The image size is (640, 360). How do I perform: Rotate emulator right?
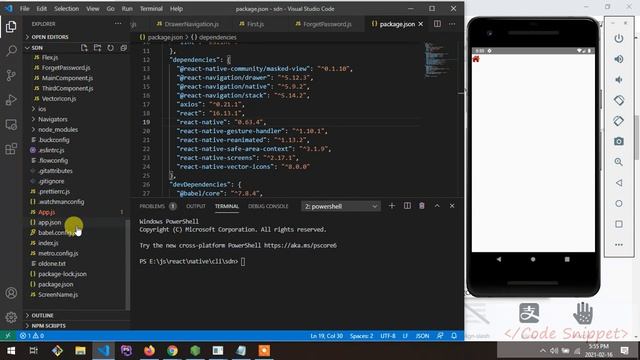pos(619,121)
